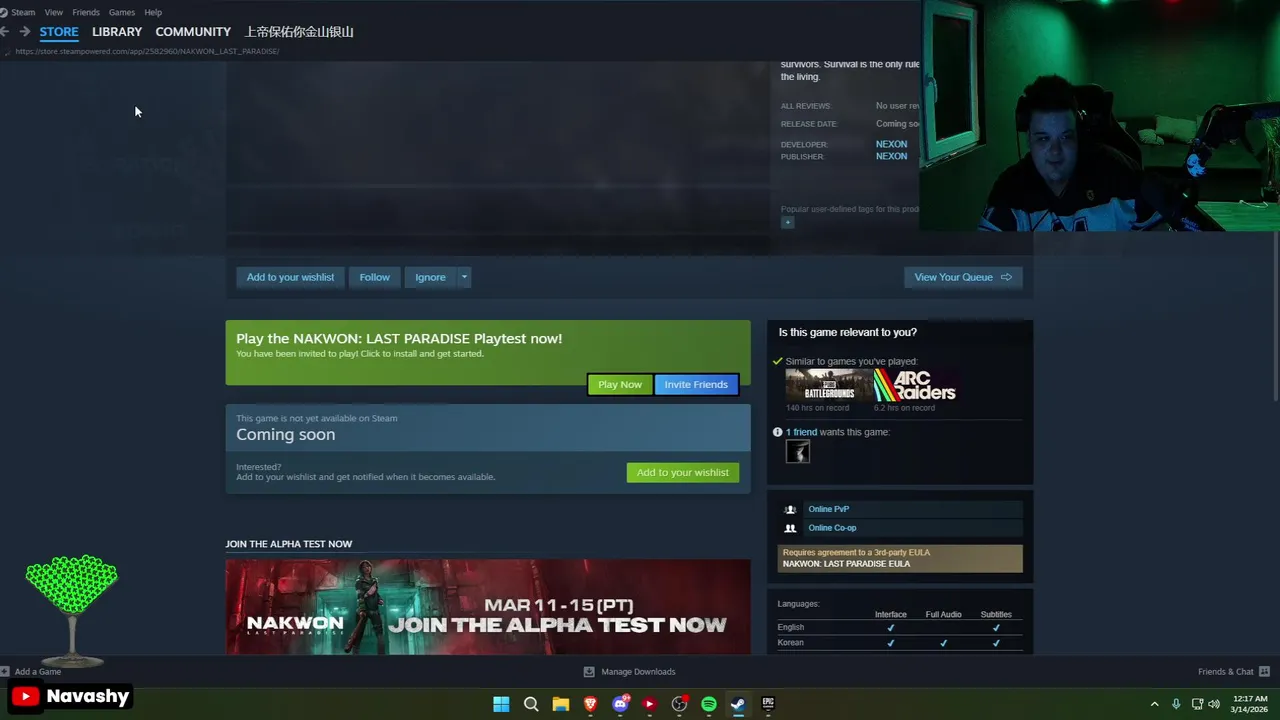The height and width of the screenshot is (720, 1280).
Task: Open the Windows Start menu
Action: point(501,704)
